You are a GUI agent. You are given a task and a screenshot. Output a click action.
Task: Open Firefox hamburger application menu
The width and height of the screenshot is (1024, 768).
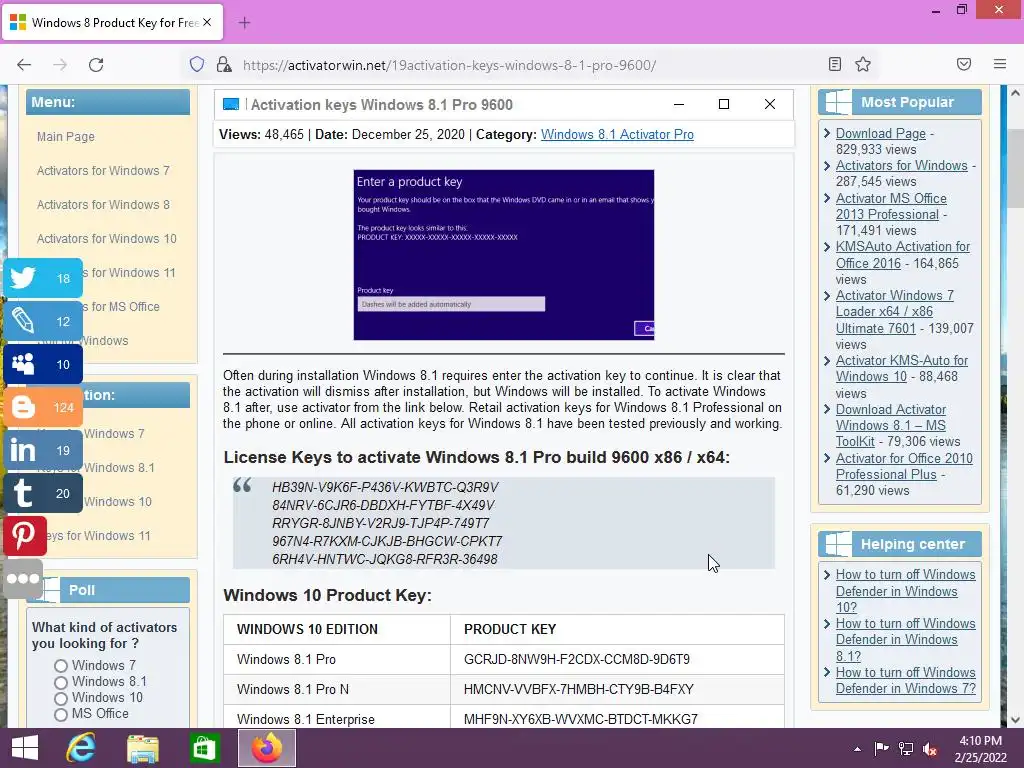pos(1000,64)
